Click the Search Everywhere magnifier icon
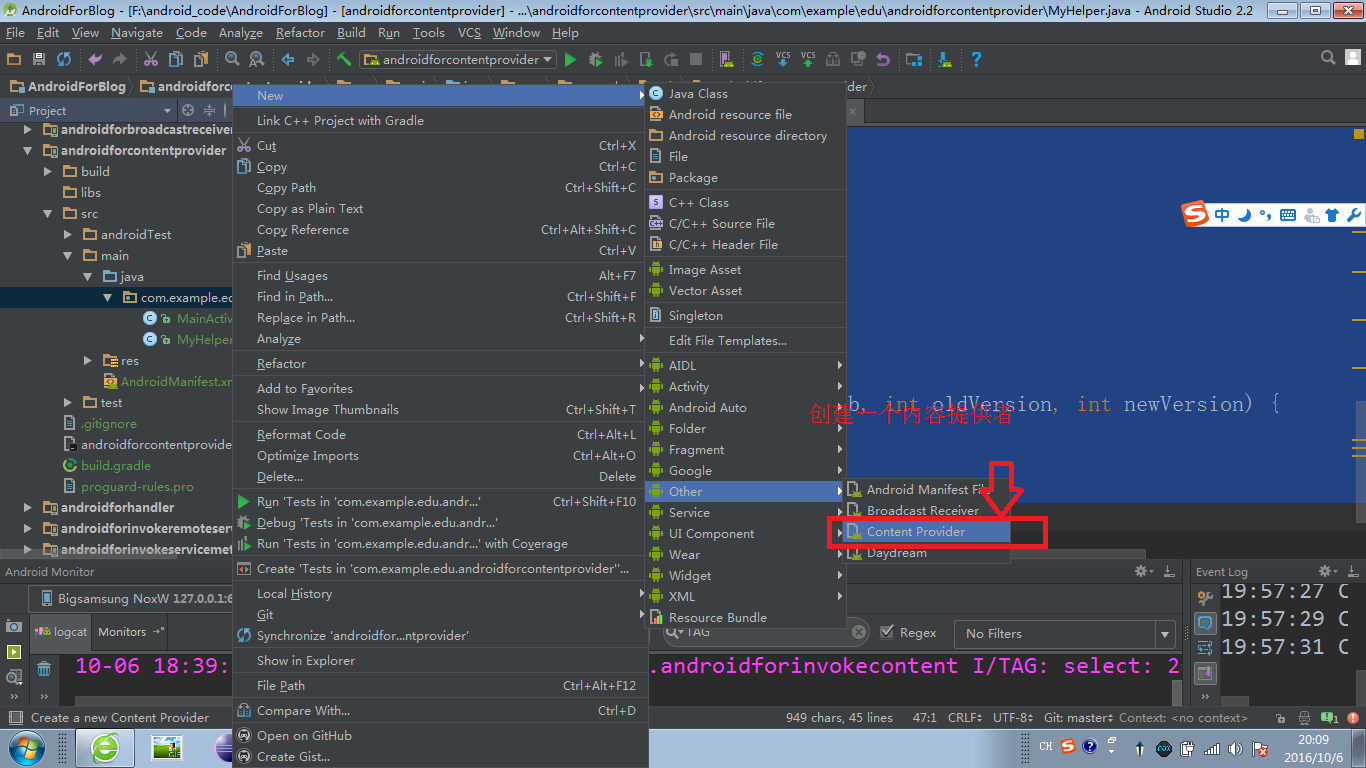 coord(1328,59)
